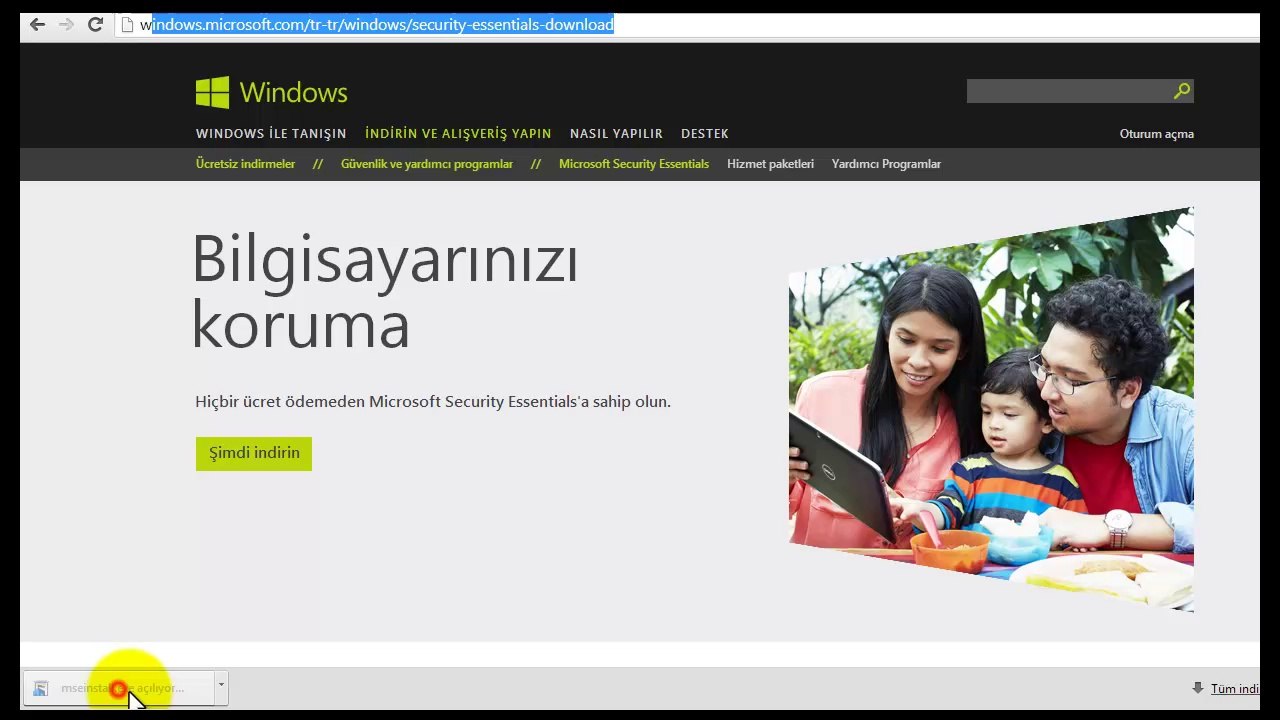The width and height of the screenshot is (1280, 720).
Task: Click the Windows logo in the header
Action: pos(271,93)
